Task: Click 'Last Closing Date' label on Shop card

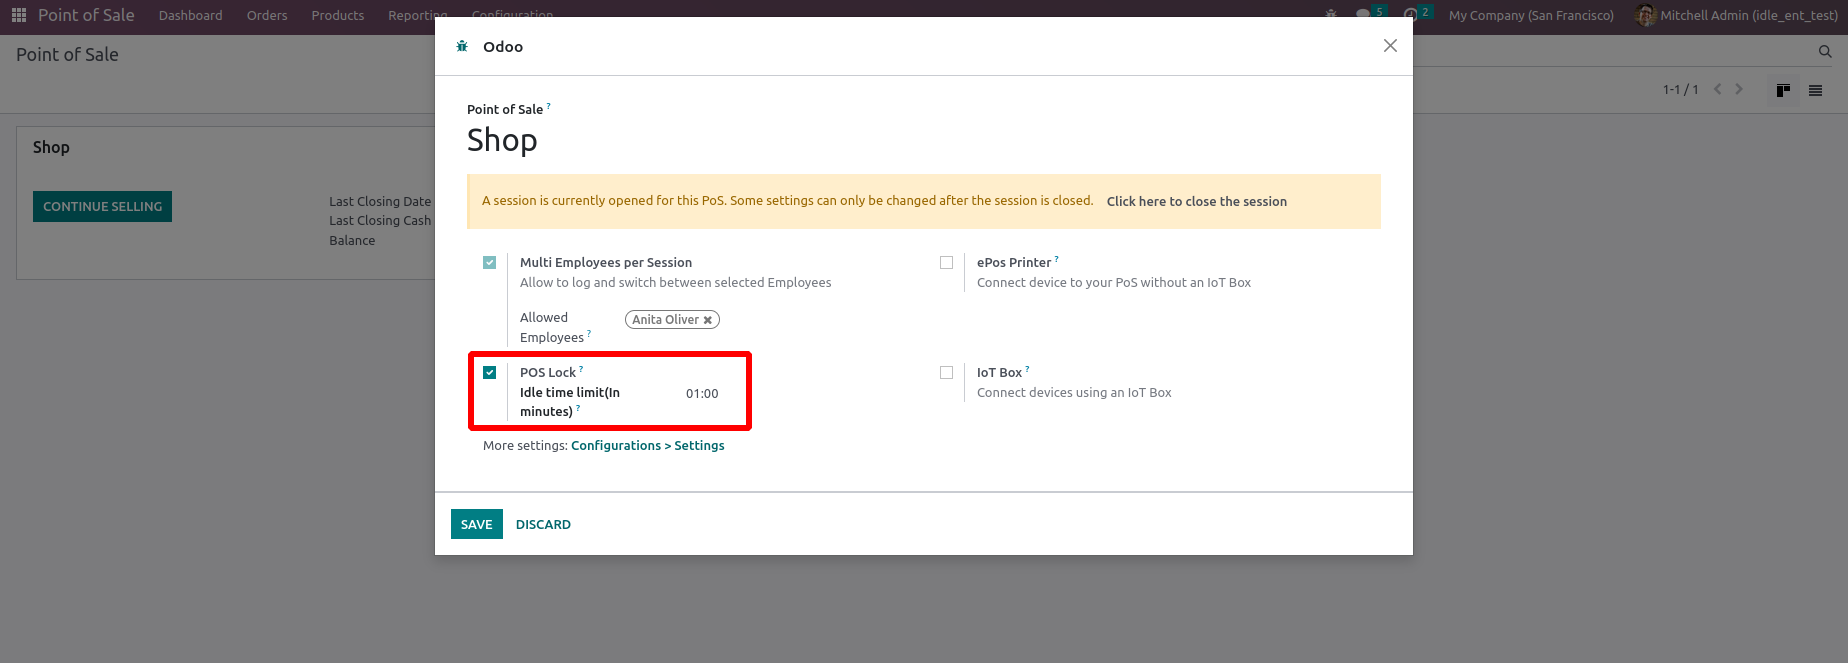Action: [380, 201]
